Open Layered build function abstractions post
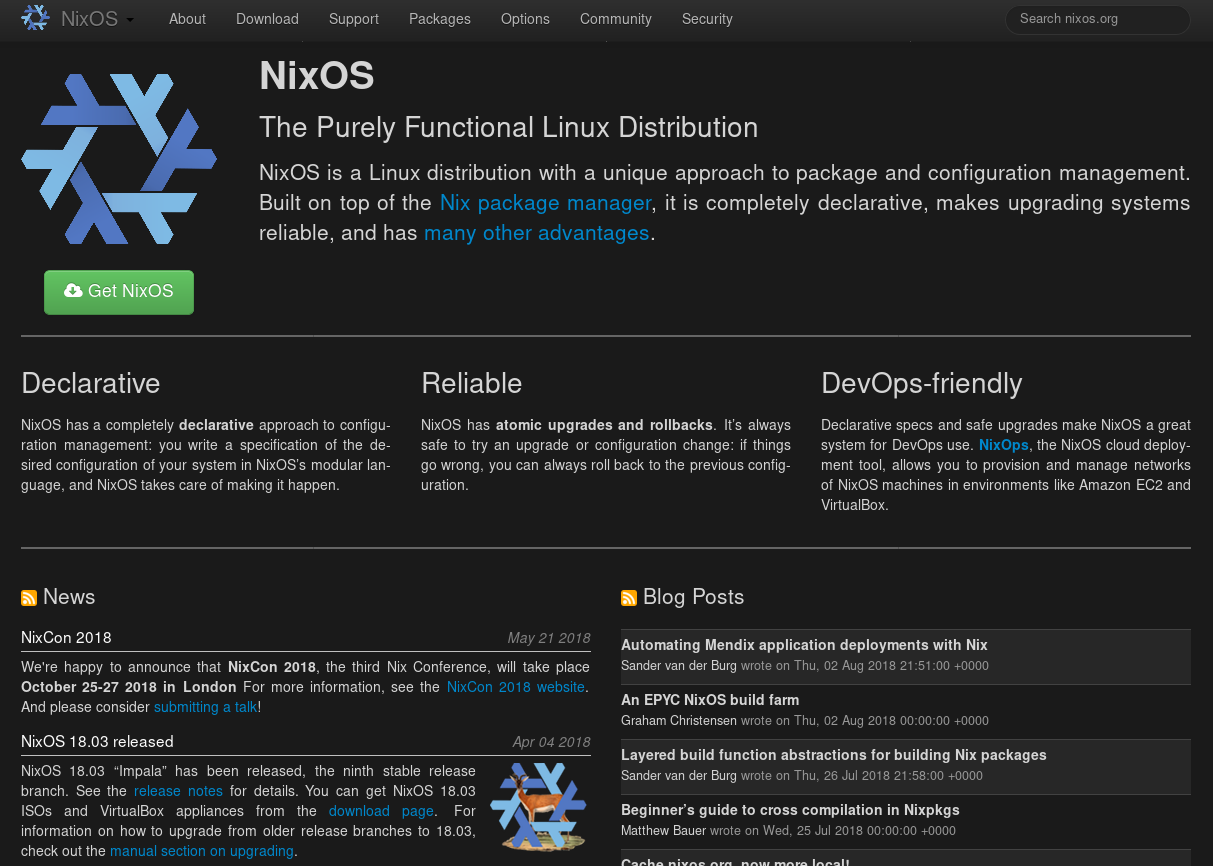This screenshot has height=866, width=1213. [834, 755]
